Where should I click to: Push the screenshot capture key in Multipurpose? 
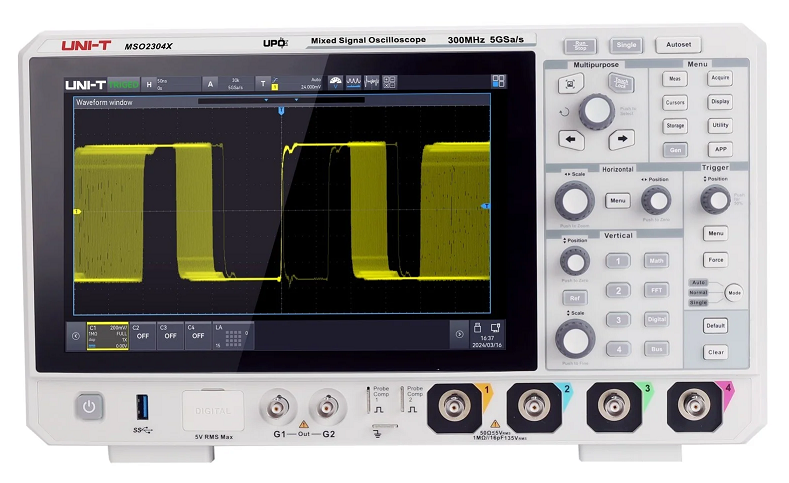coord(571,84)
